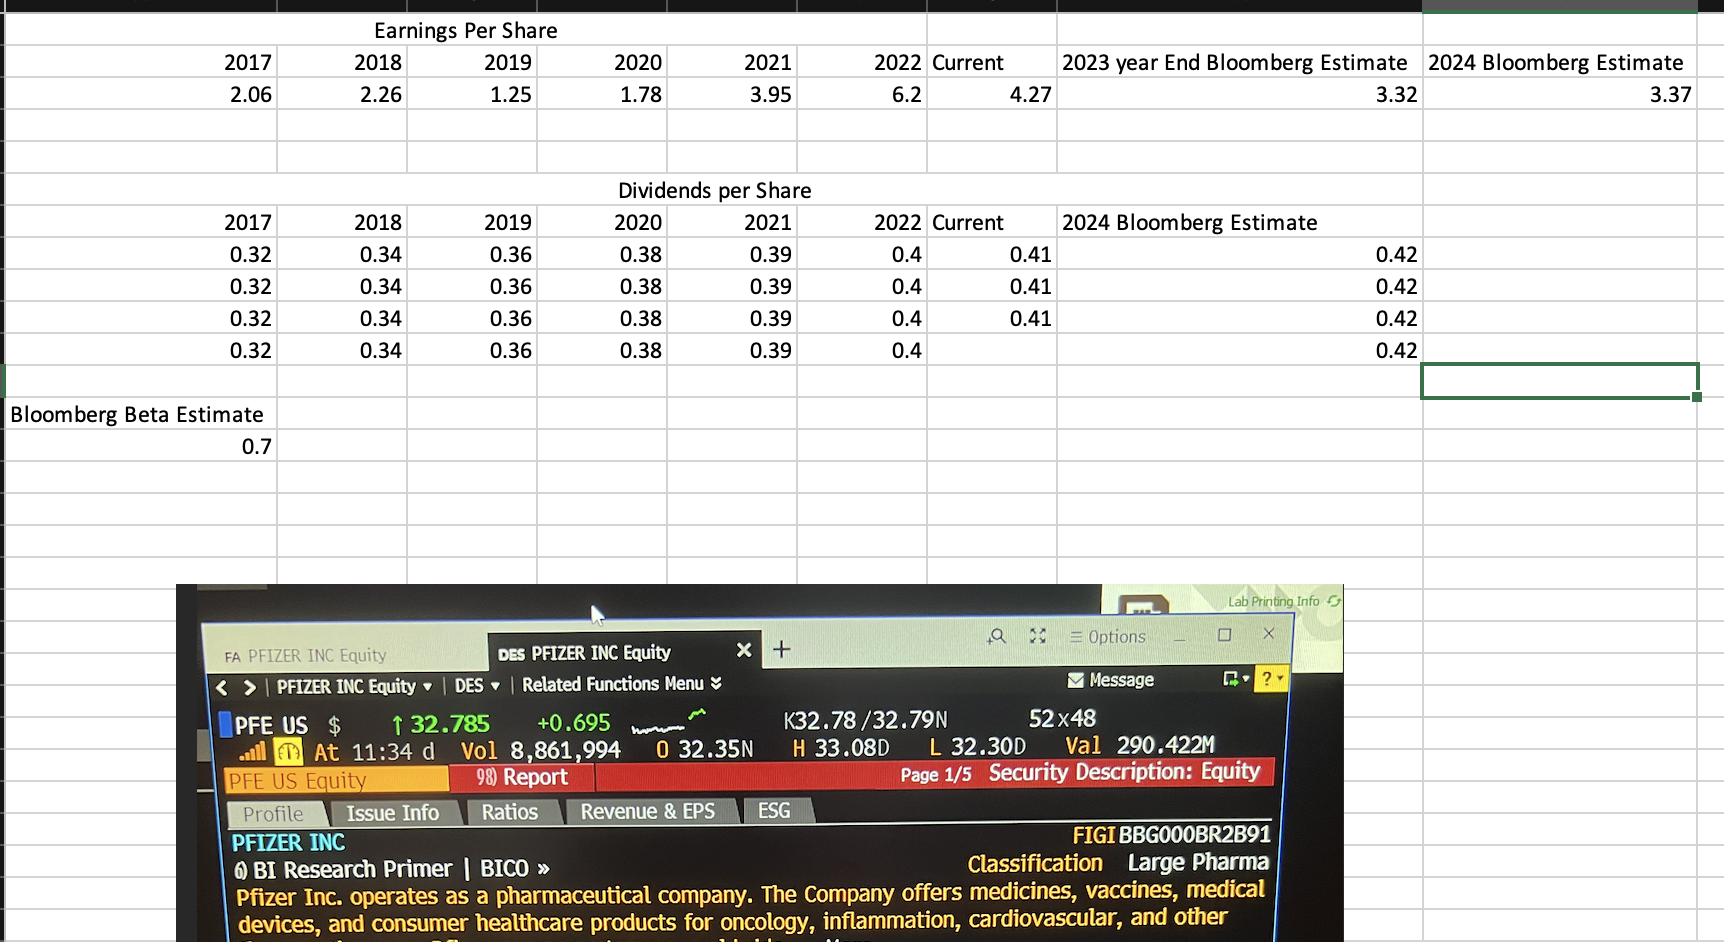Screen dimensions: 1724x942
Task: Select the 2021 EPS value 3.95
Action: tap(732, 94)
